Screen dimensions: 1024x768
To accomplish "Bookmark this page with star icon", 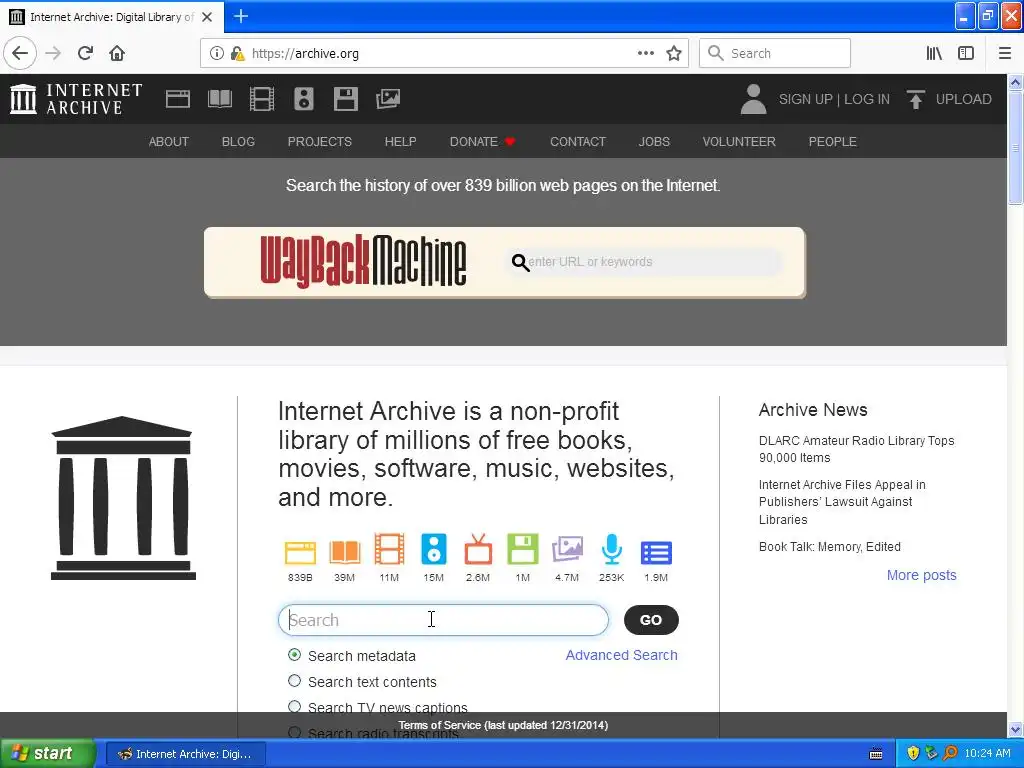I will (674, 53).
